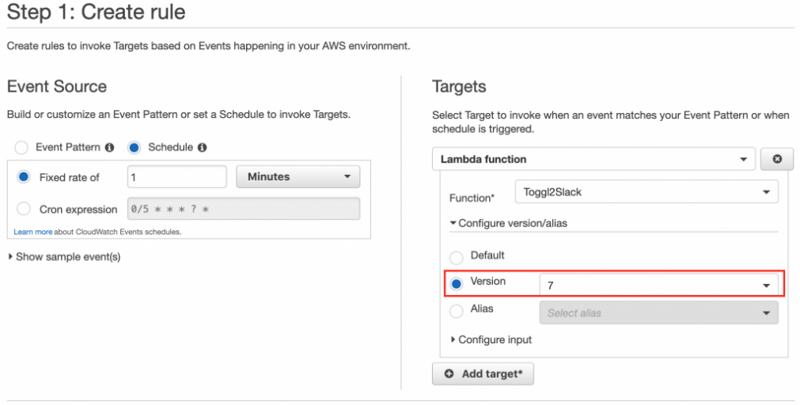Open the Toggl2Slack function dropdown

645,192
